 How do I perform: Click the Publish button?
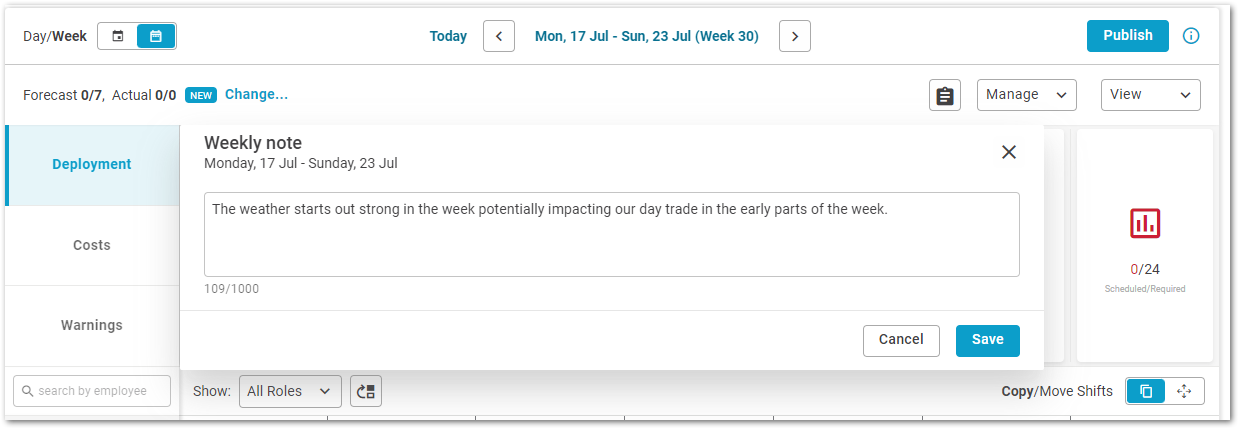(x=1128, y=35)
